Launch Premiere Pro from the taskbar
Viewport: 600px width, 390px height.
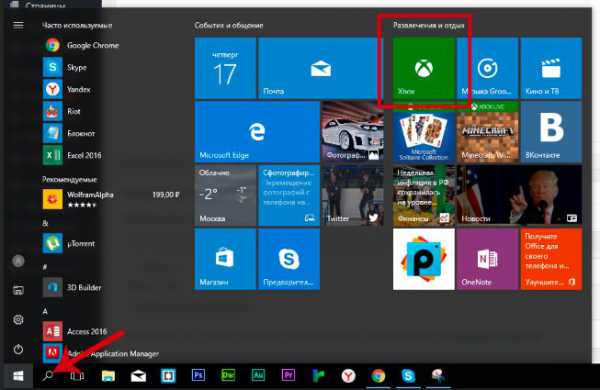(x=288, y=375)
